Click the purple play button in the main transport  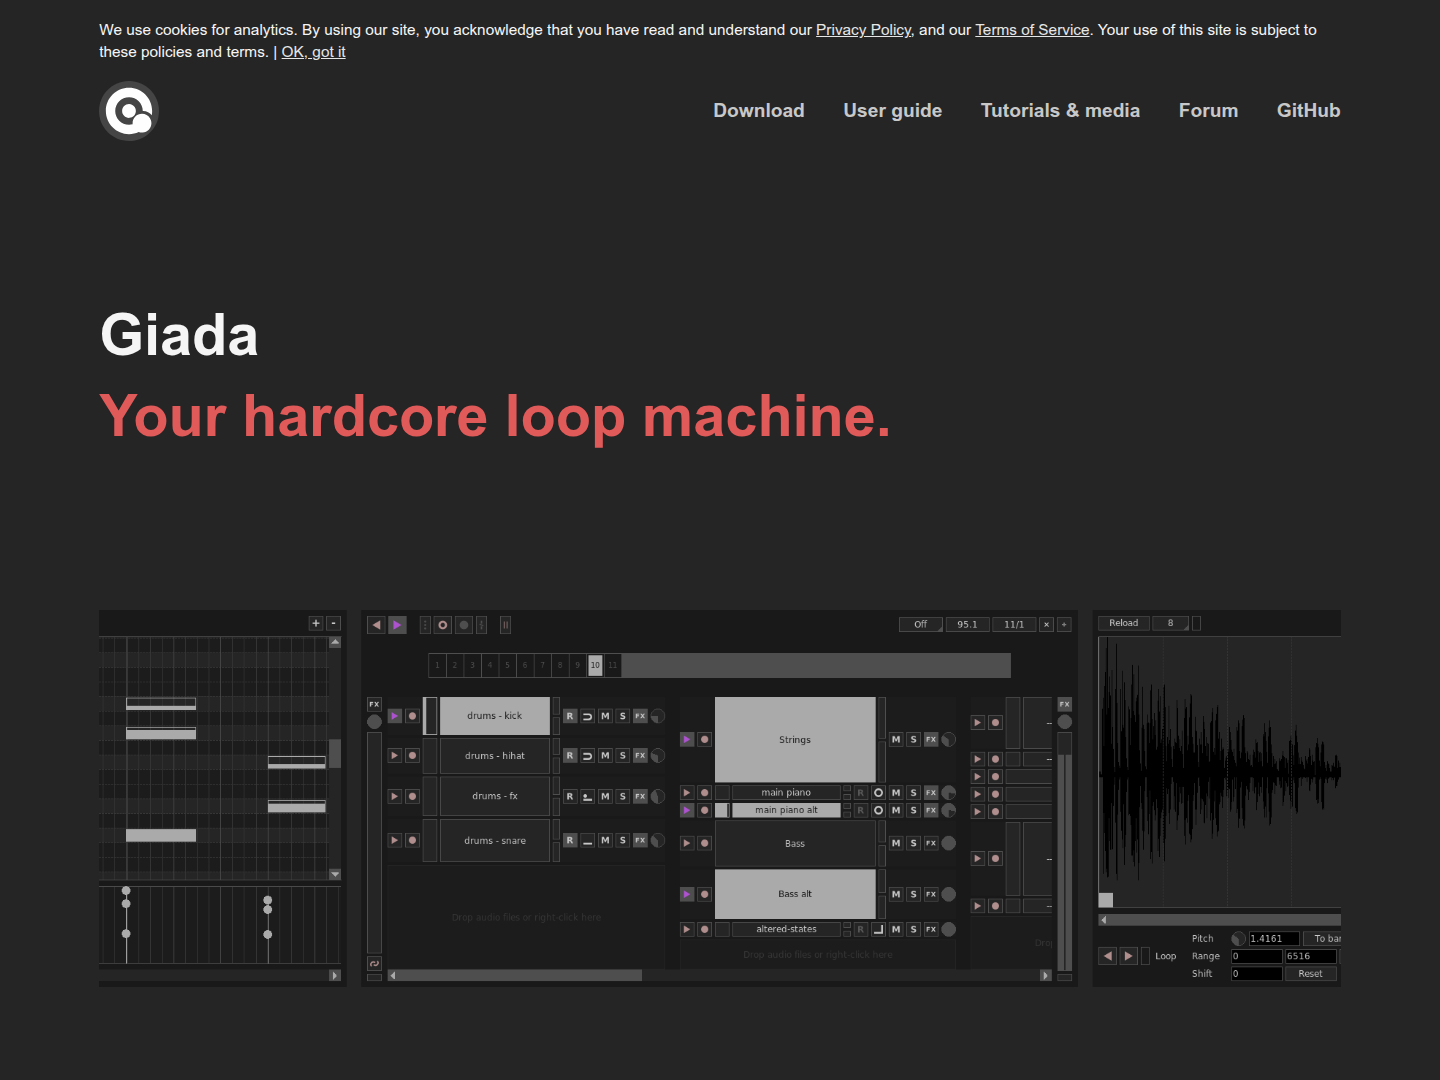[397, 625]
